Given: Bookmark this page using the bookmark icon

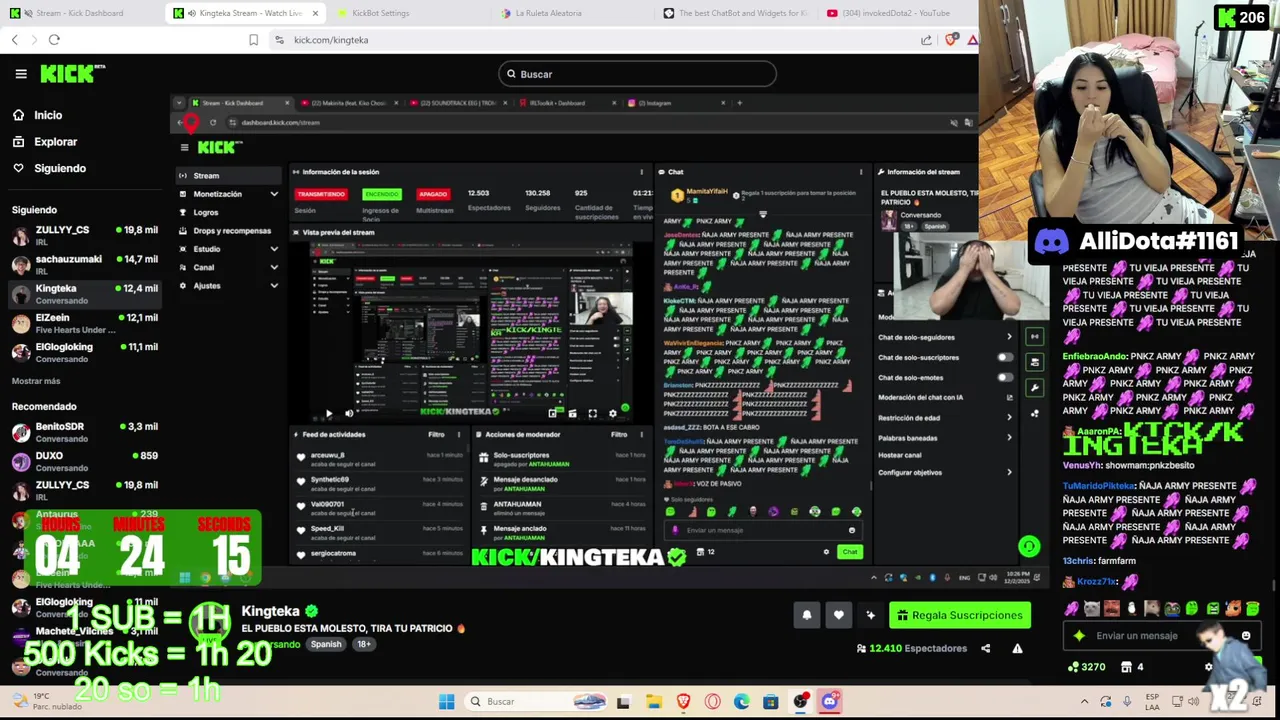Looking at the screenshot, I should (253, 40).
